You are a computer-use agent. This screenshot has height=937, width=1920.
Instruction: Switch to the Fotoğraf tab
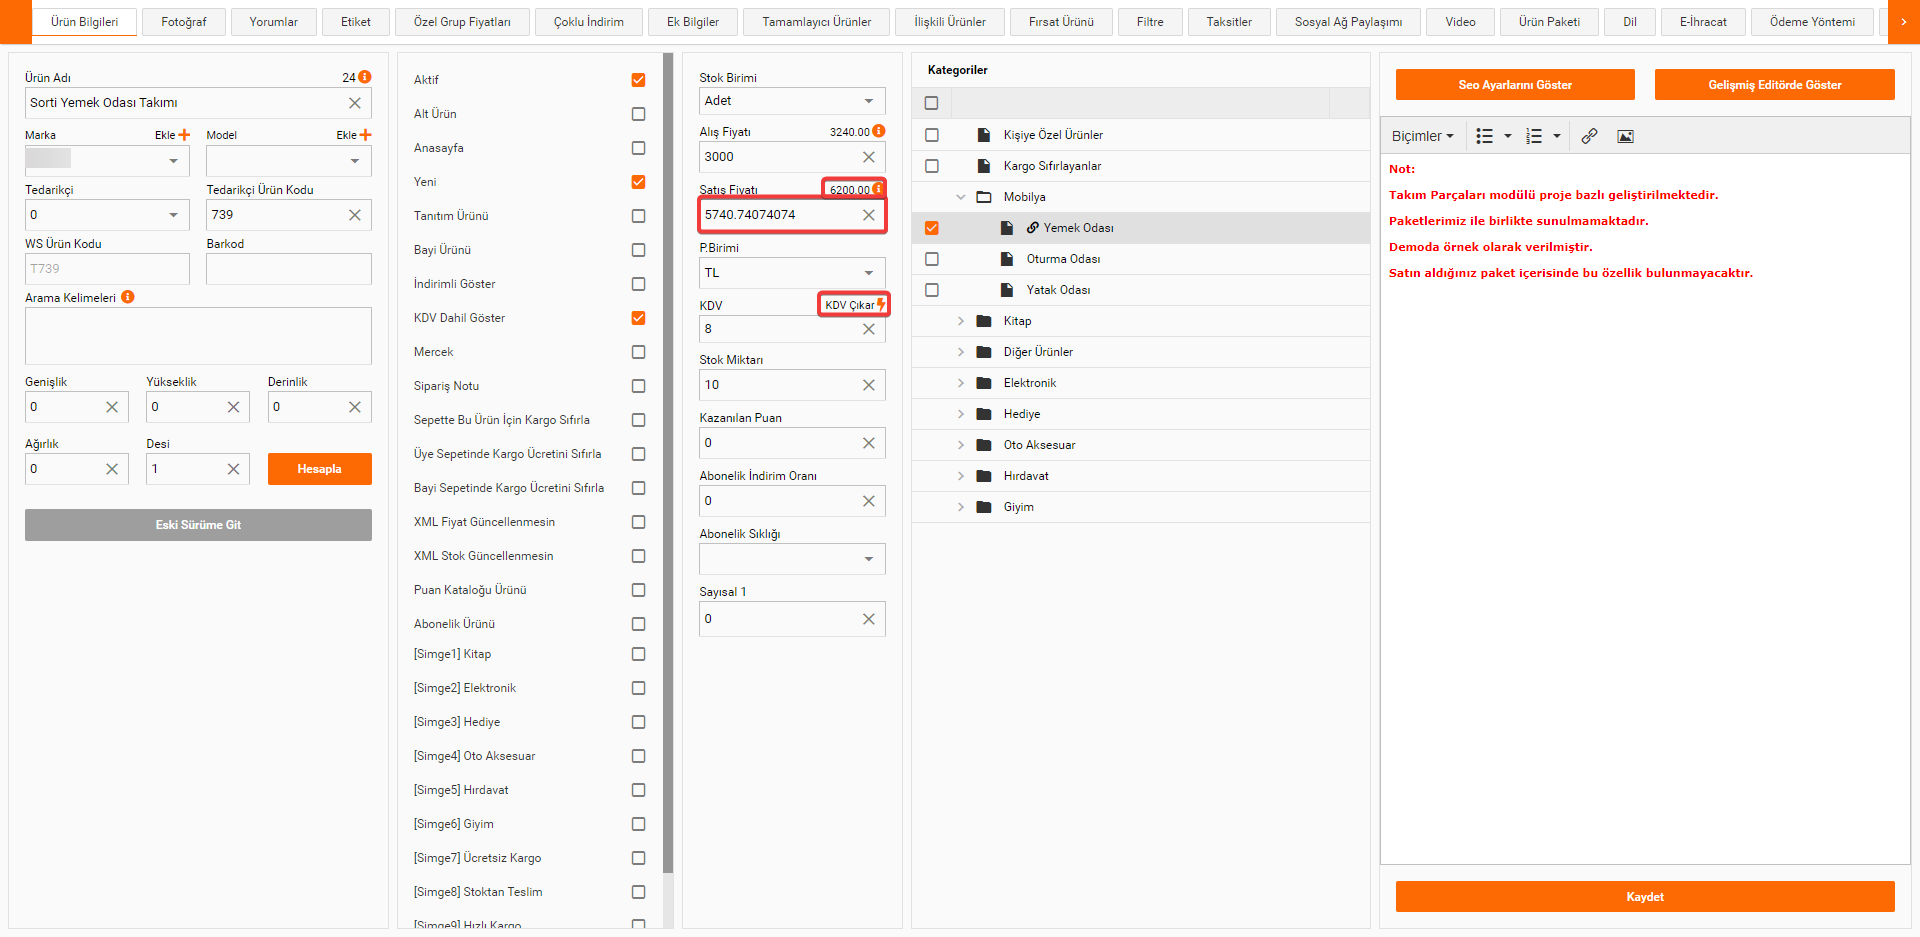184,22
